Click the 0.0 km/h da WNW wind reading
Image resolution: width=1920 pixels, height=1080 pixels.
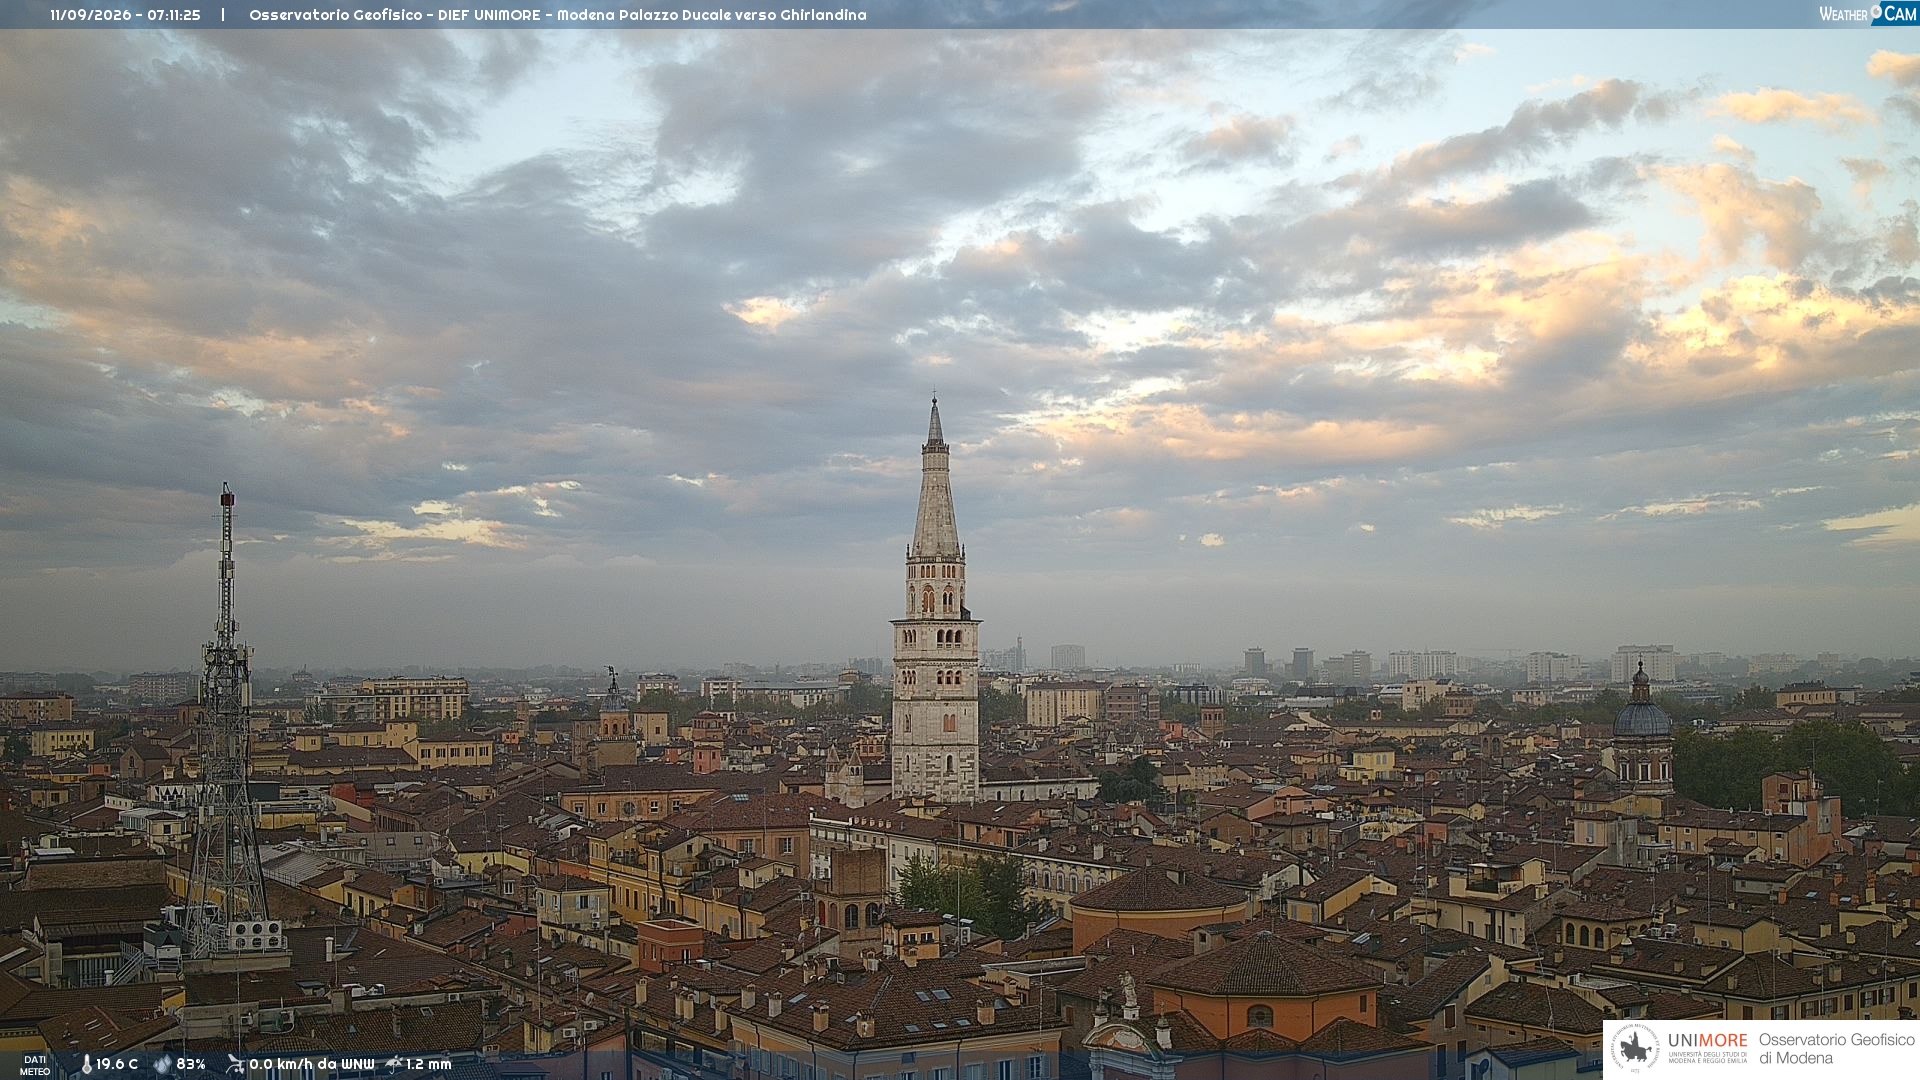coord(312,1064)
